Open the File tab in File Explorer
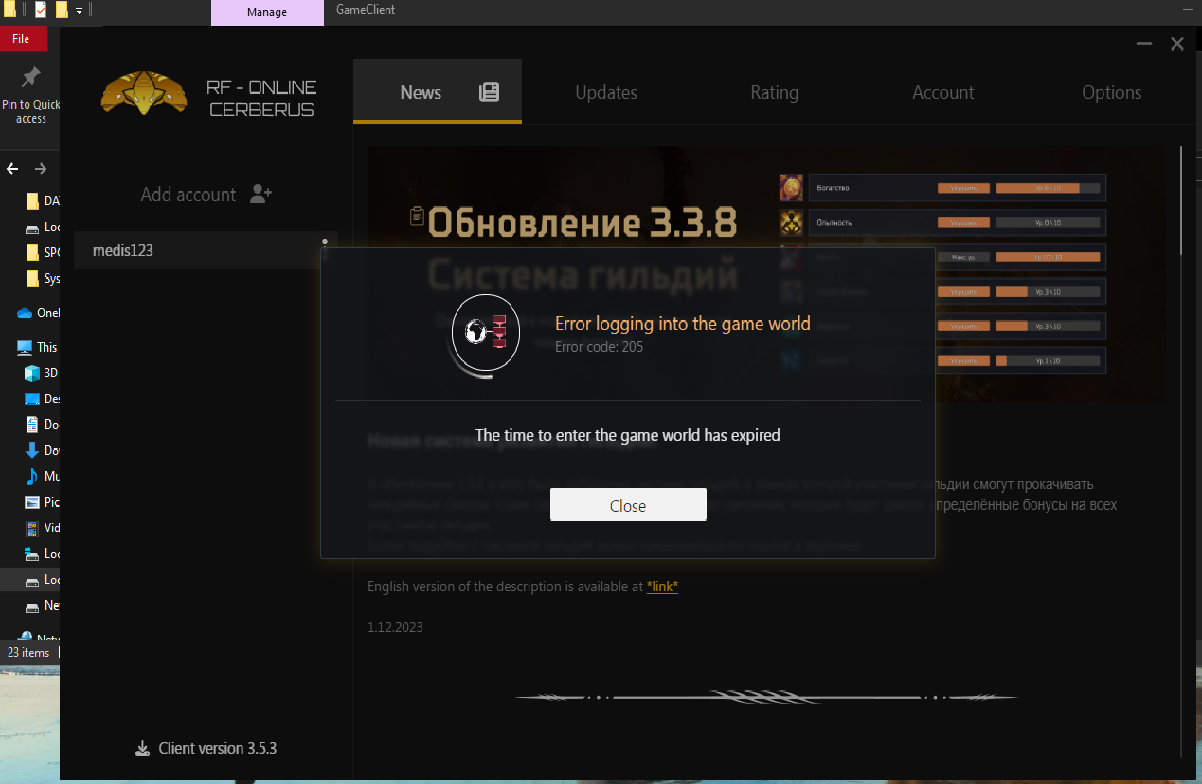This screenshot has width=1202, height=784. point(20,39)
